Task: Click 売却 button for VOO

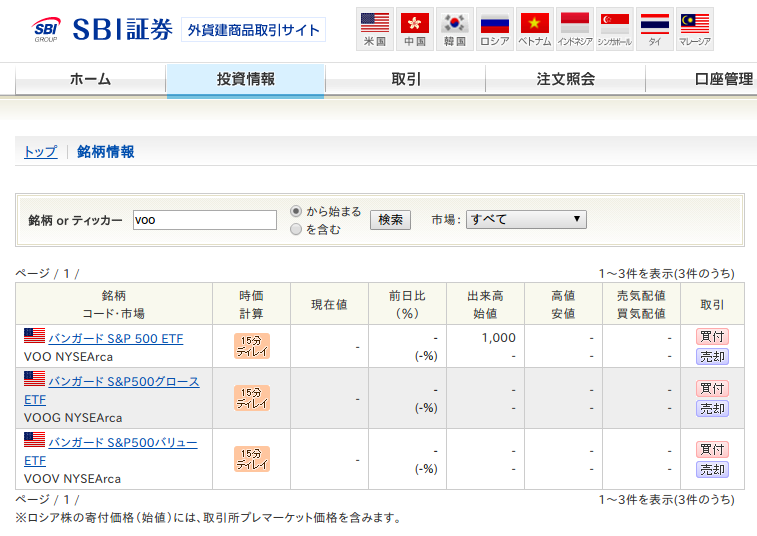Action: [x=712, y=357]
